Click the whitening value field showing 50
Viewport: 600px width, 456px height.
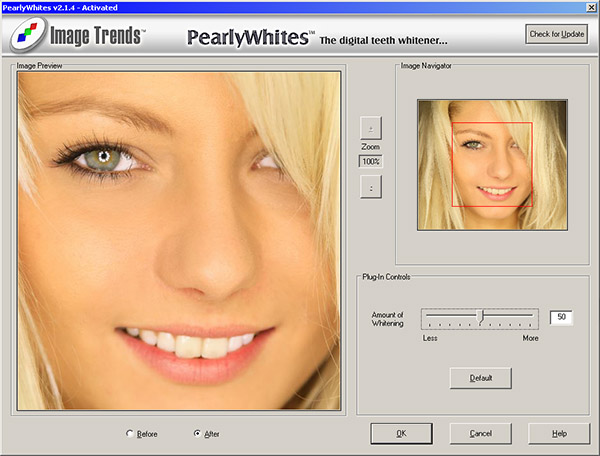pyautogui.click(x=561, y=317)
